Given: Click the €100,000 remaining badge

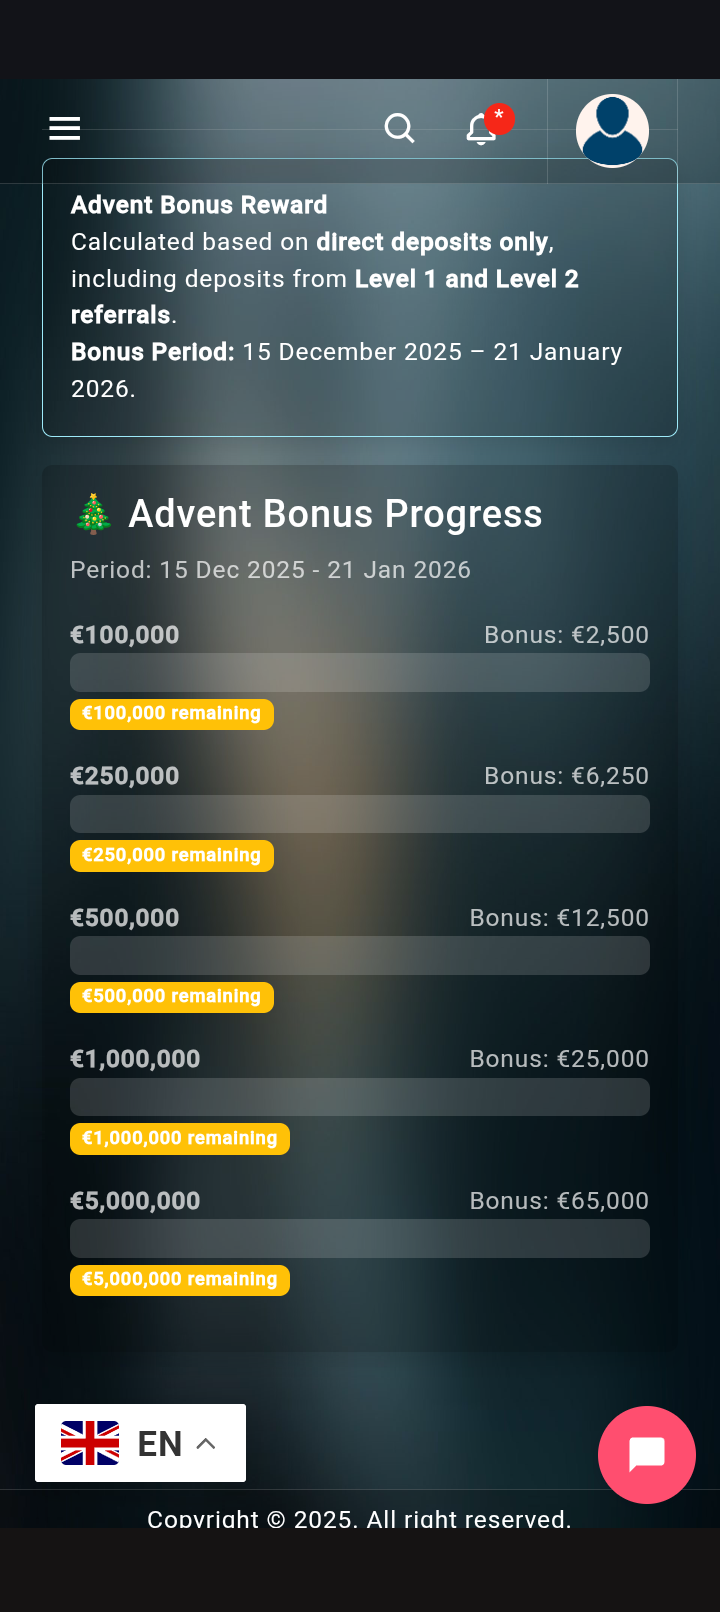Looking at the screenshot, I should point(171,714).
